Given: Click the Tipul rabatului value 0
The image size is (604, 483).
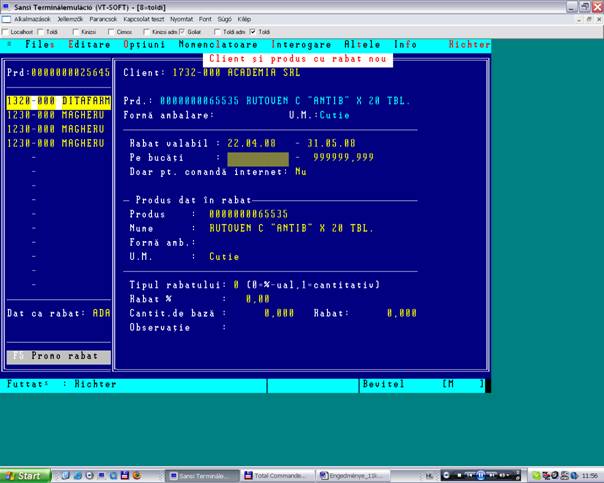Looking at the screenshot, I should 236,285.
